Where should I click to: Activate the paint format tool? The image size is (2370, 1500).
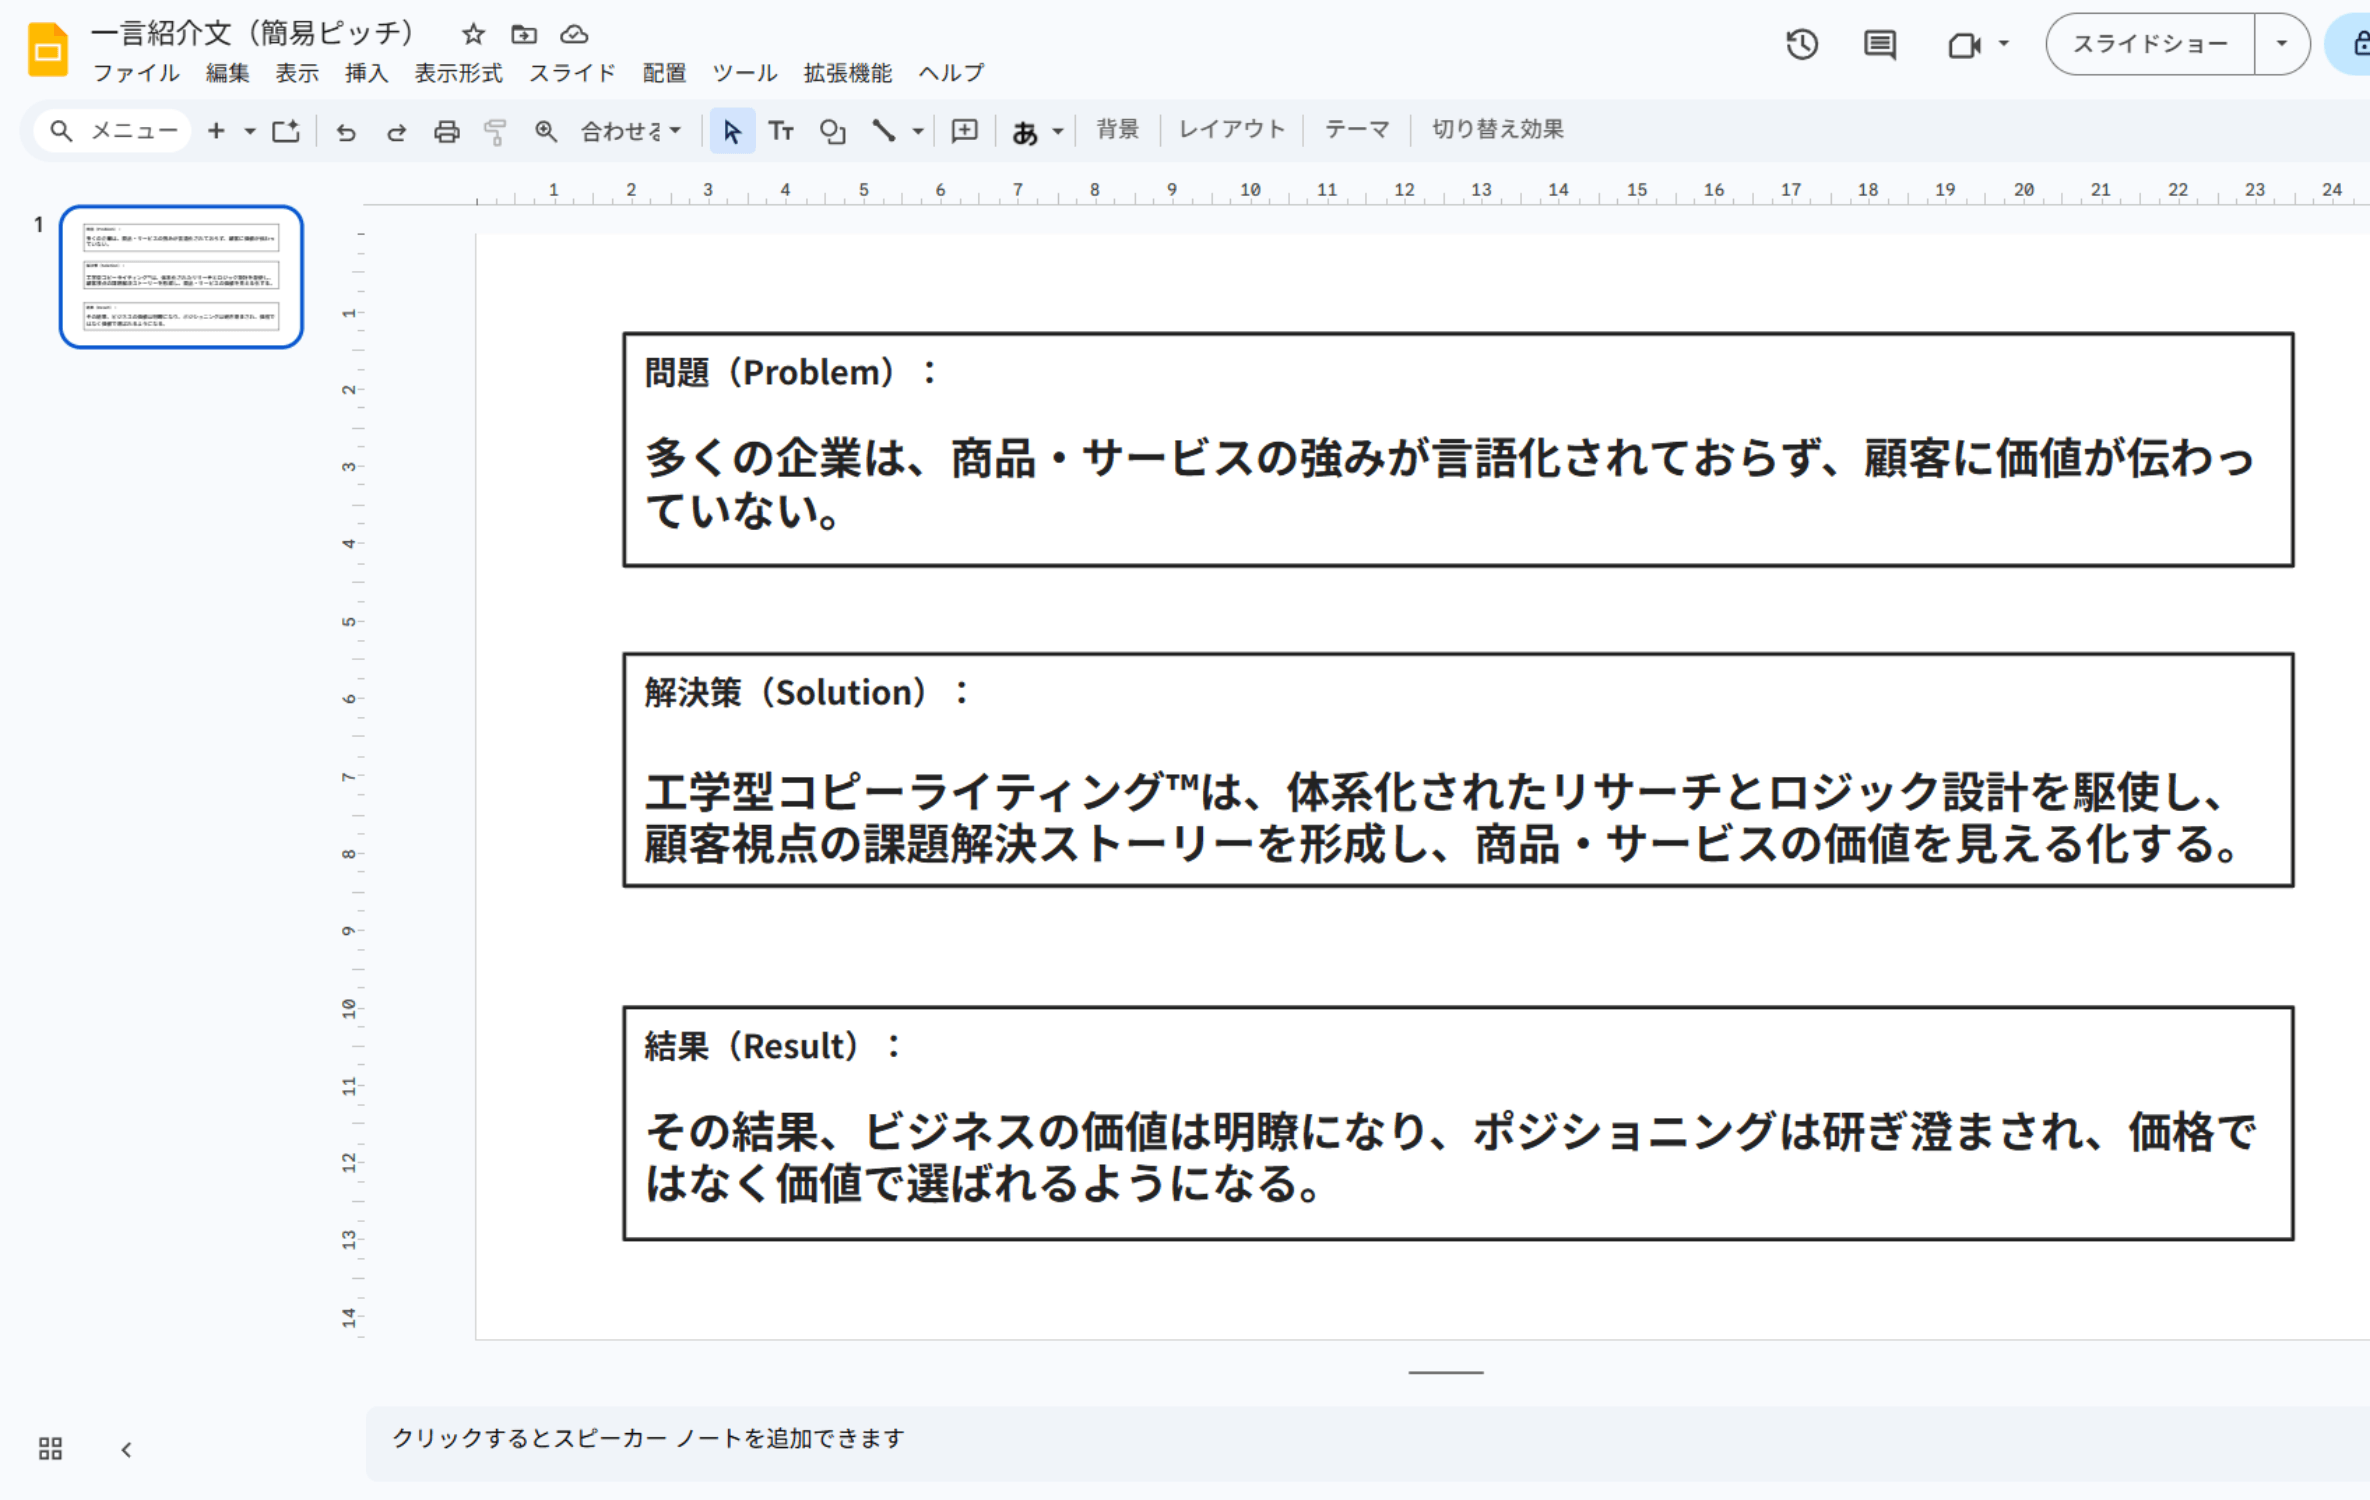tap(494, 130)
